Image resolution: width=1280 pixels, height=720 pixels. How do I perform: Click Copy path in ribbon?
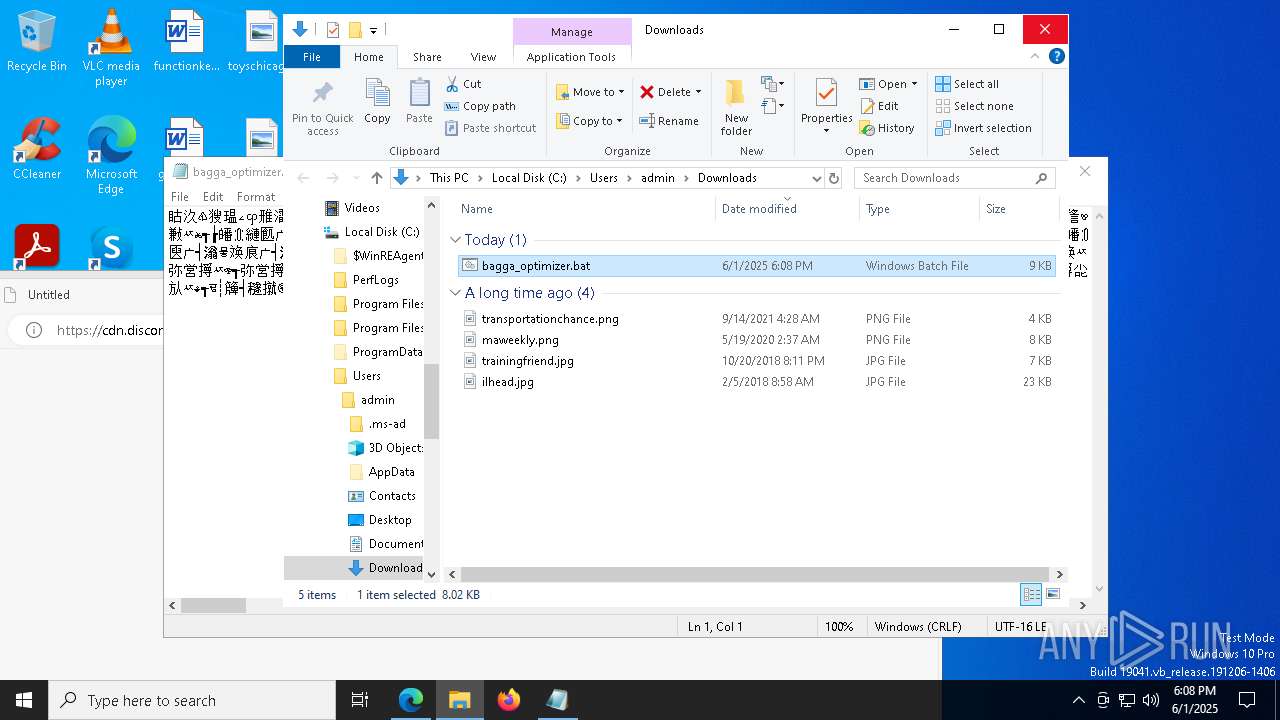(480, 106)
